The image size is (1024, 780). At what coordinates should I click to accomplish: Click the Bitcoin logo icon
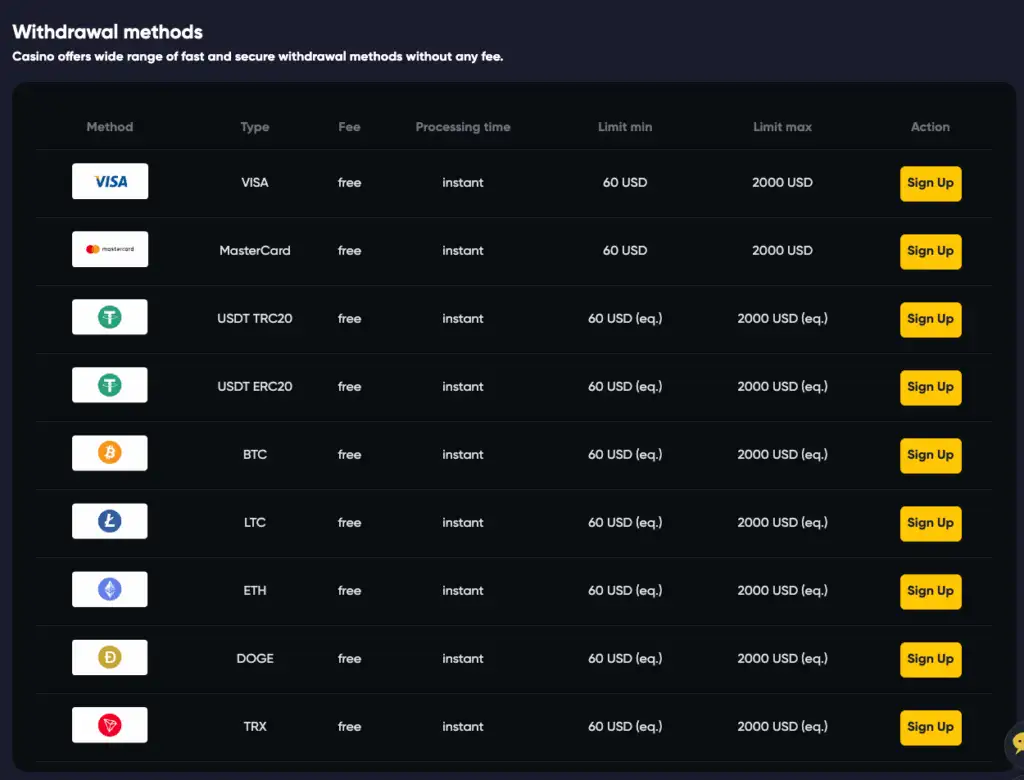click(110, 453)
